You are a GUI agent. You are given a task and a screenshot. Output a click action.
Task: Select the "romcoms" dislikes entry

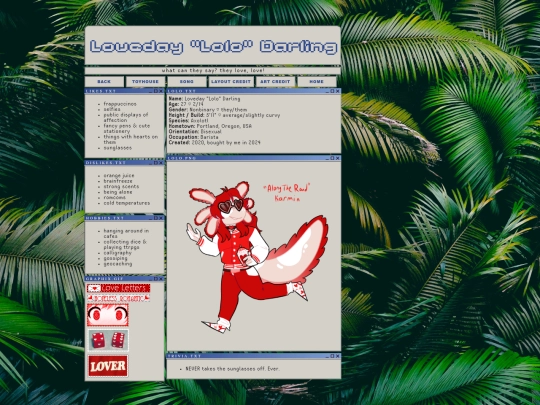[x=115, y=197]
